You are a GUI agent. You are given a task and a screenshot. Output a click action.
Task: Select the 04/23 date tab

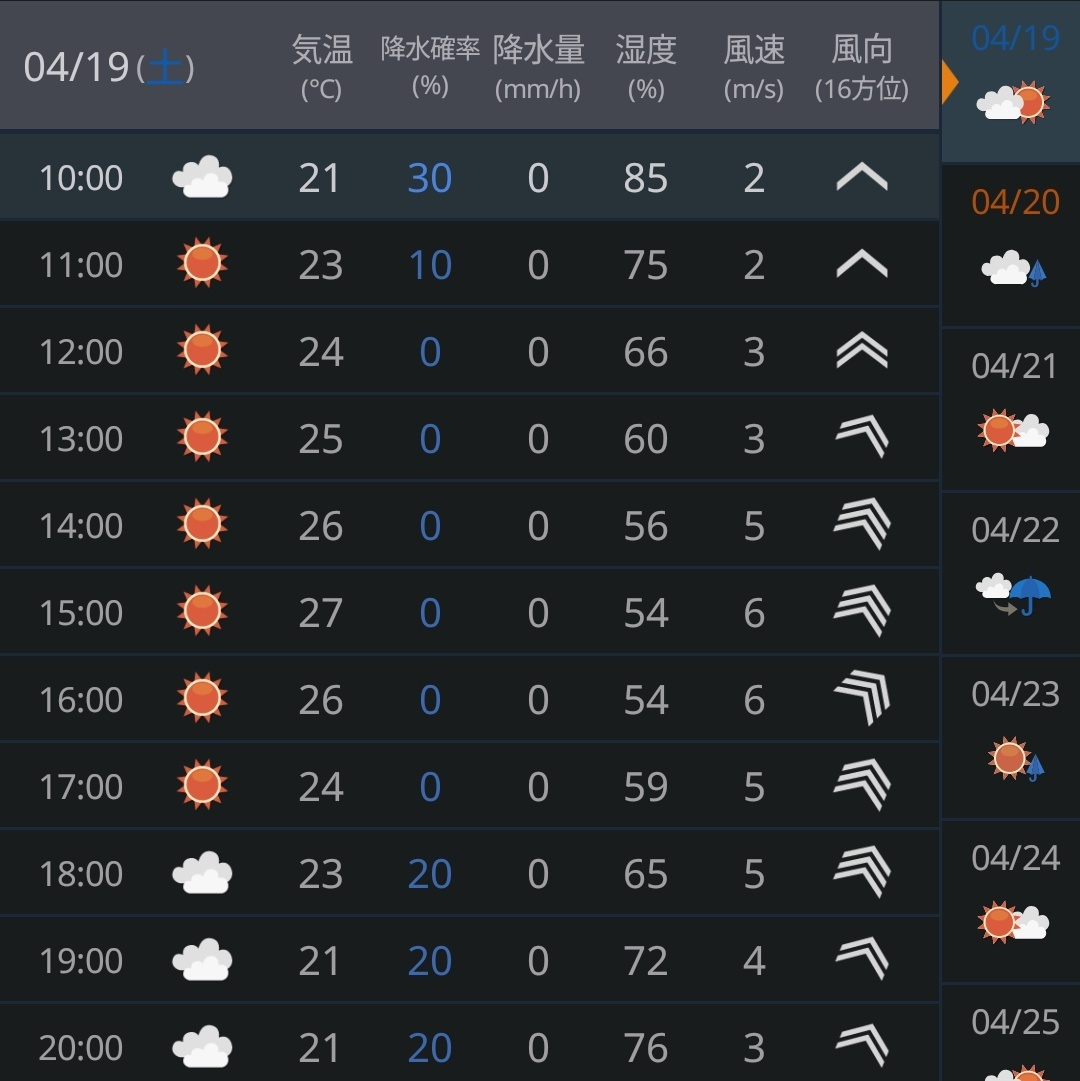click(x=1010, y=738)
